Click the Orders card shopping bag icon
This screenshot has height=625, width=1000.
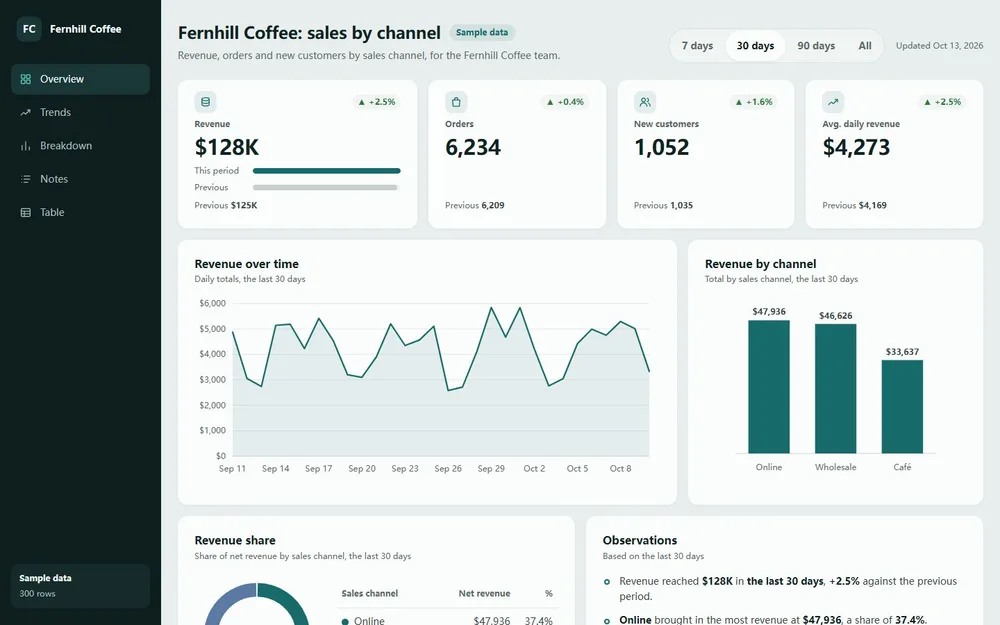pos(456,102)
